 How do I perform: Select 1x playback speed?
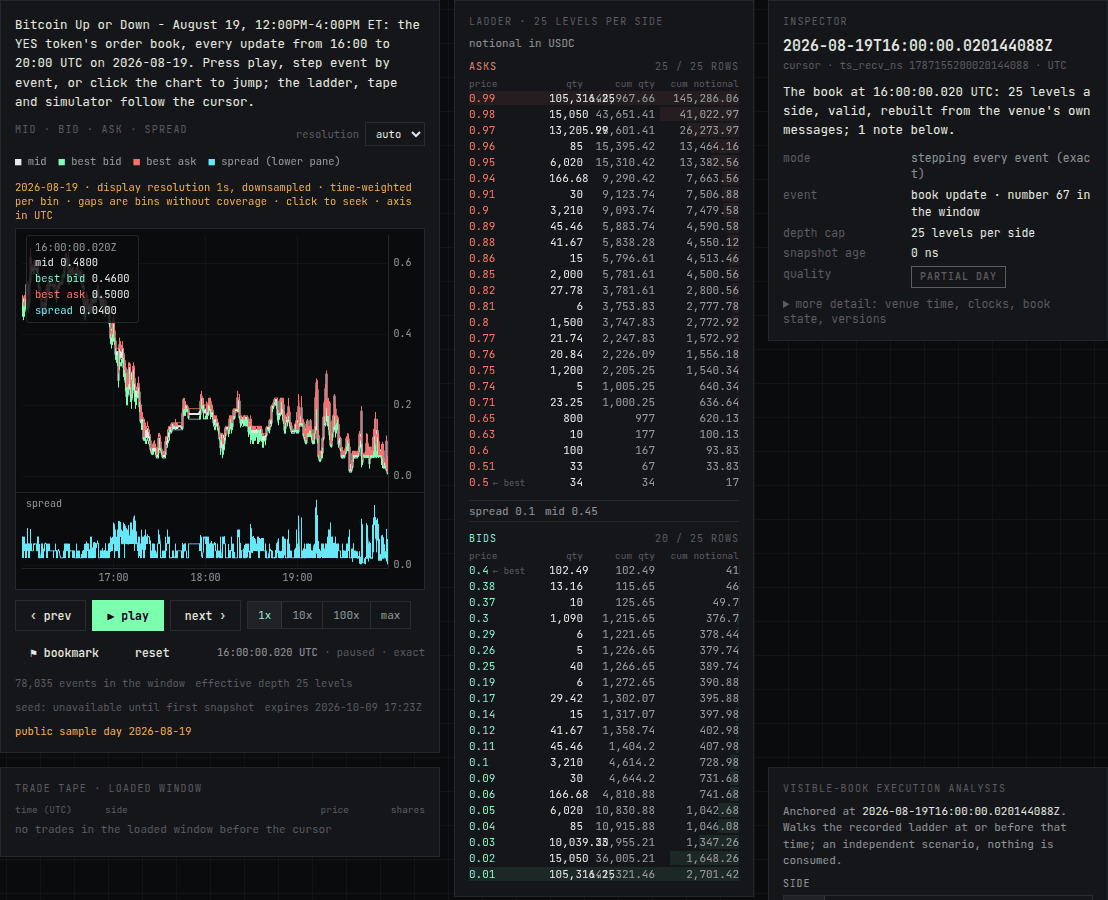coord(264,616)
